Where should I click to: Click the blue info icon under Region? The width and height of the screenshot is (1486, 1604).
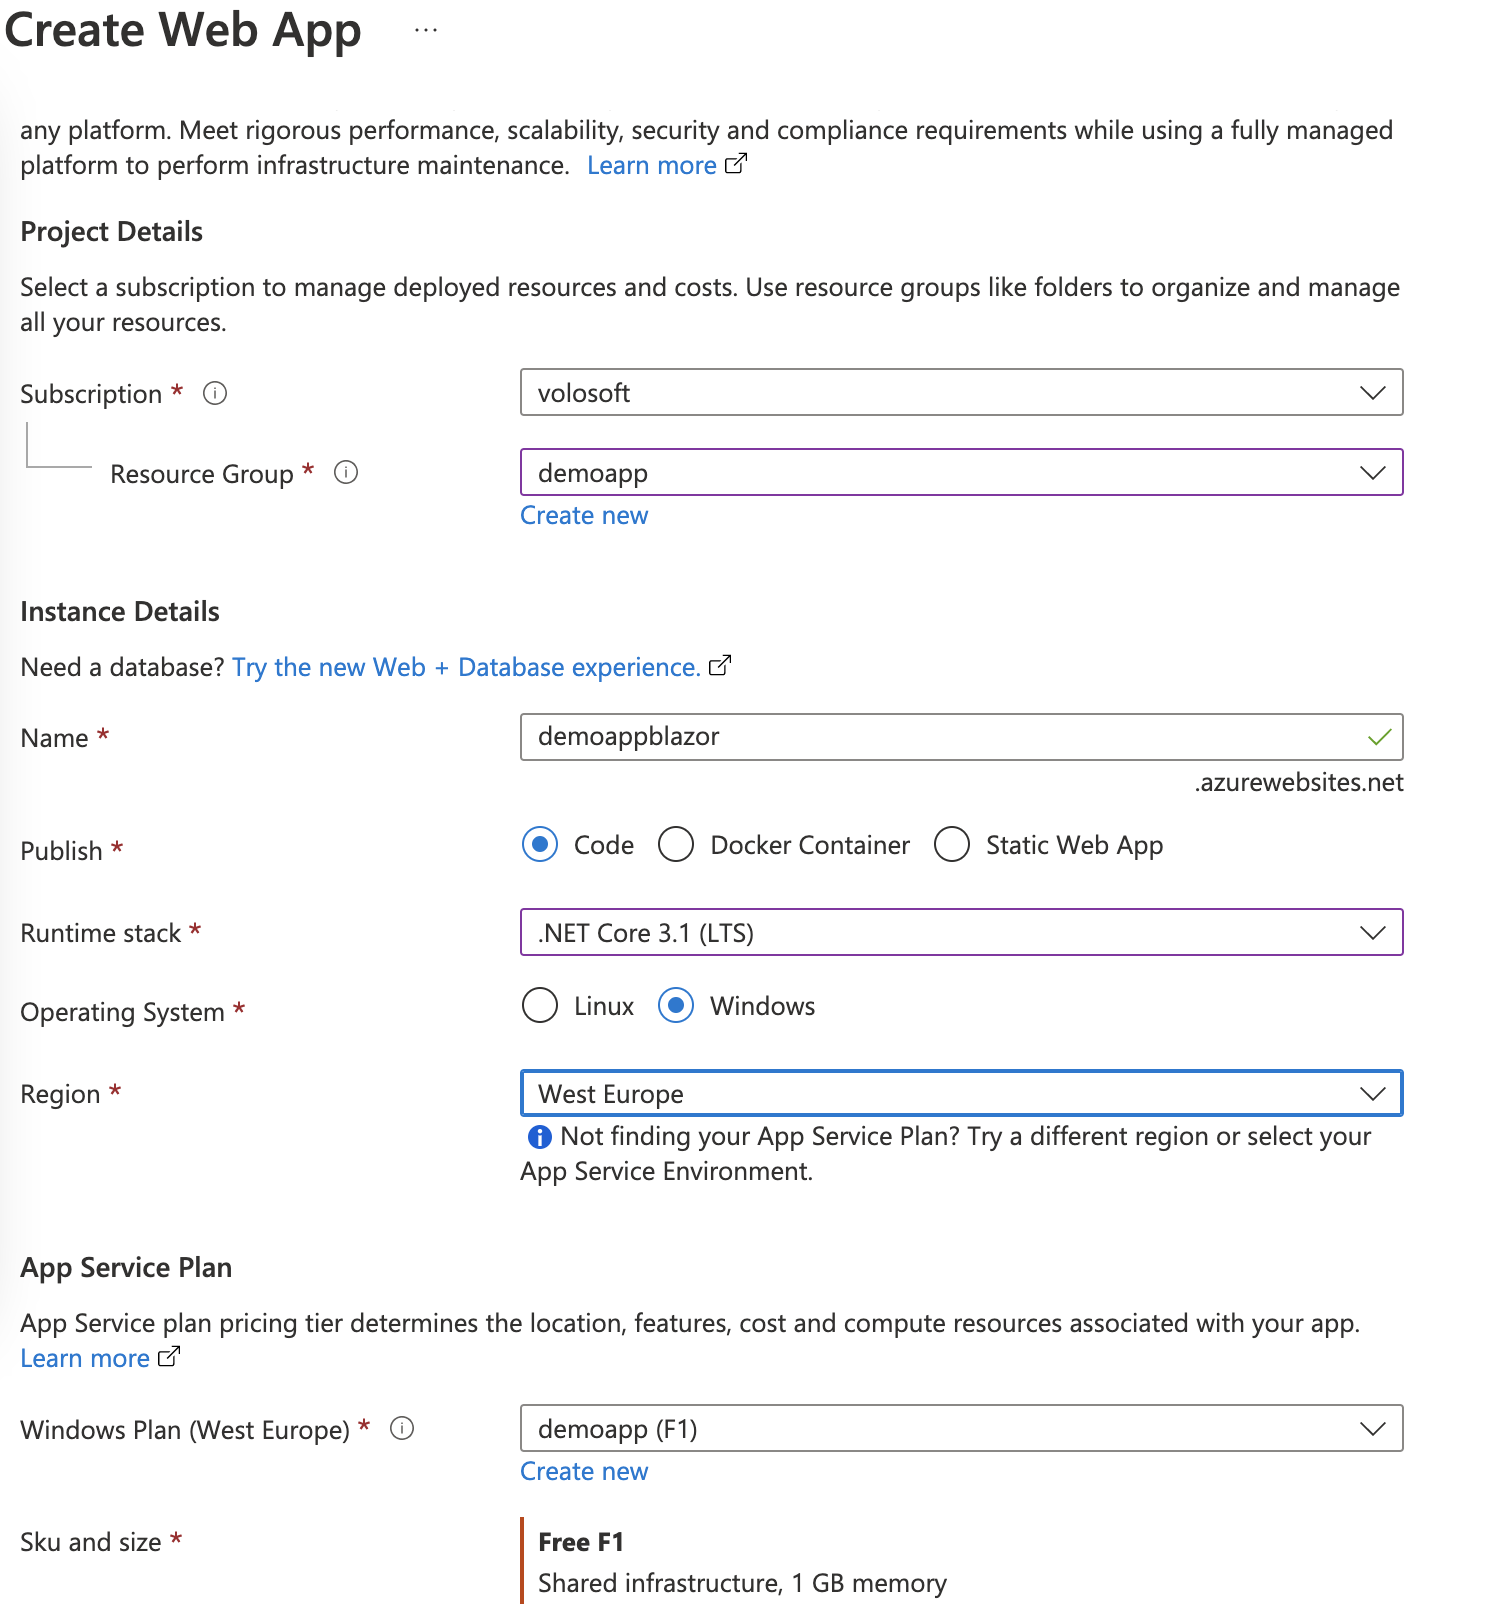(x=539, y=1137)
